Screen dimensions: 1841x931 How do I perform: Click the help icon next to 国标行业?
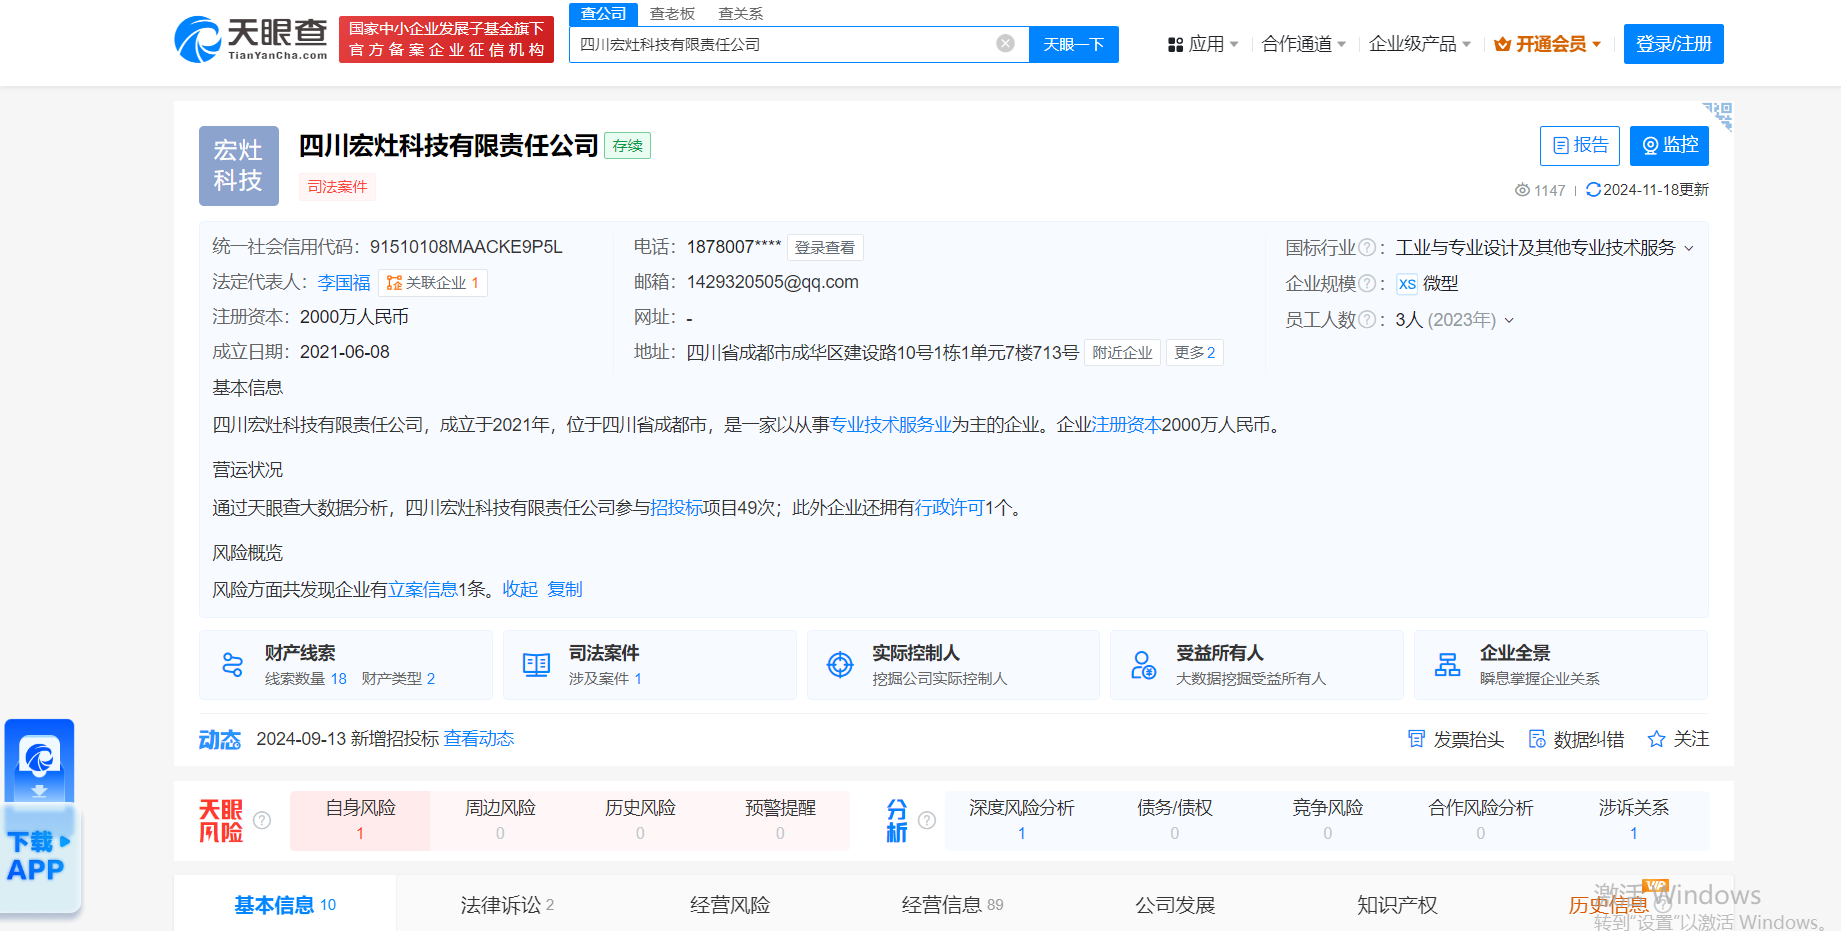click(1367, 247)
